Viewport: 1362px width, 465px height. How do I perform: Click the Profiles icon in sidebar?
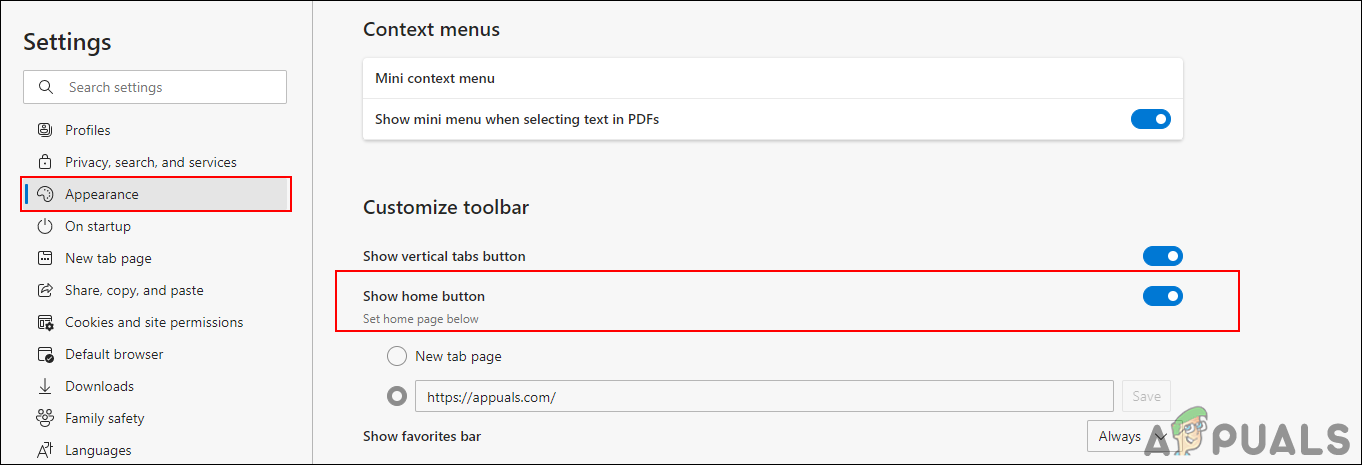click(x=45, y=130)
